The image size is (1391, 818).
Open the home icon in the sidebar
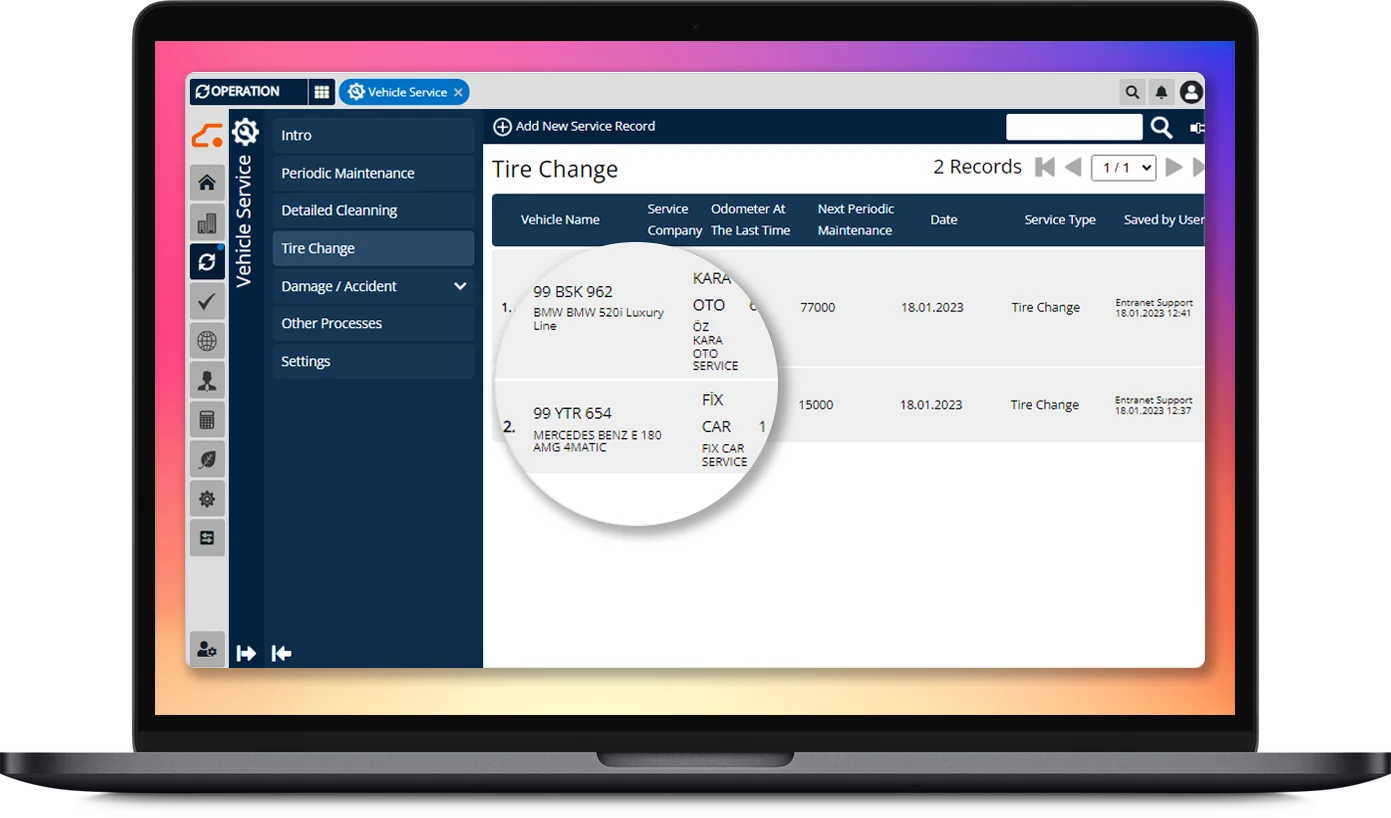click(x=207, y=183)
